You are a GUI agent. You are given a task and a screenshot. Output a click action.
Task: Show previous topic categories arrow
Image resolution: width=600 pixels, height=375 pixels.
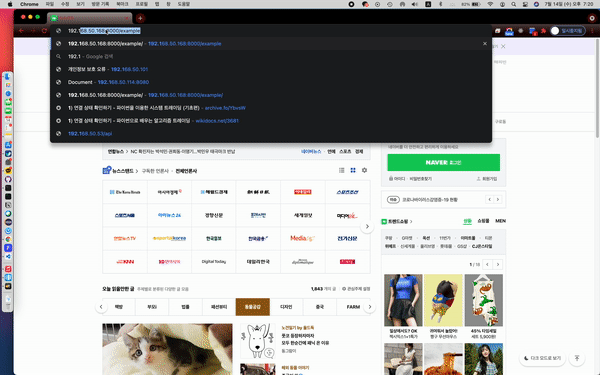[x=101, y=307]
